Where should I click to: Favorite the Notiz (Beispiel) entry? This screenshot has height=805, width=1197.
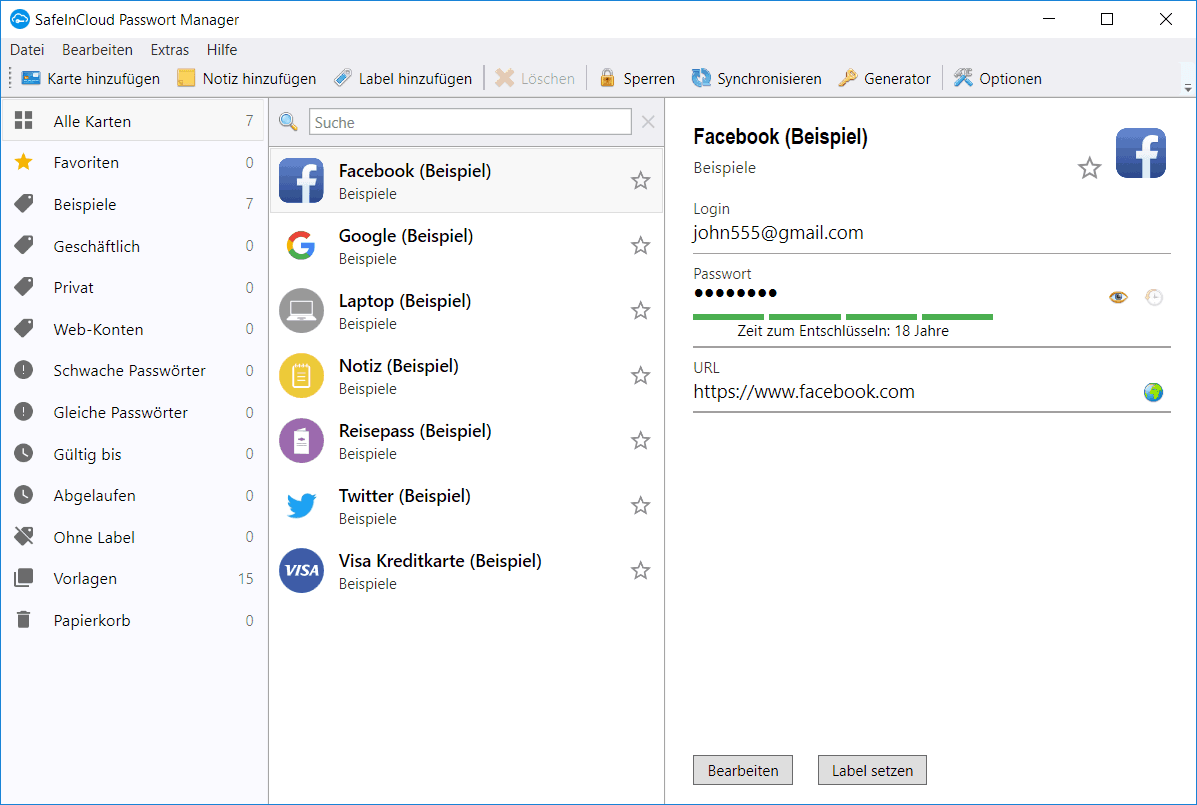640,375
